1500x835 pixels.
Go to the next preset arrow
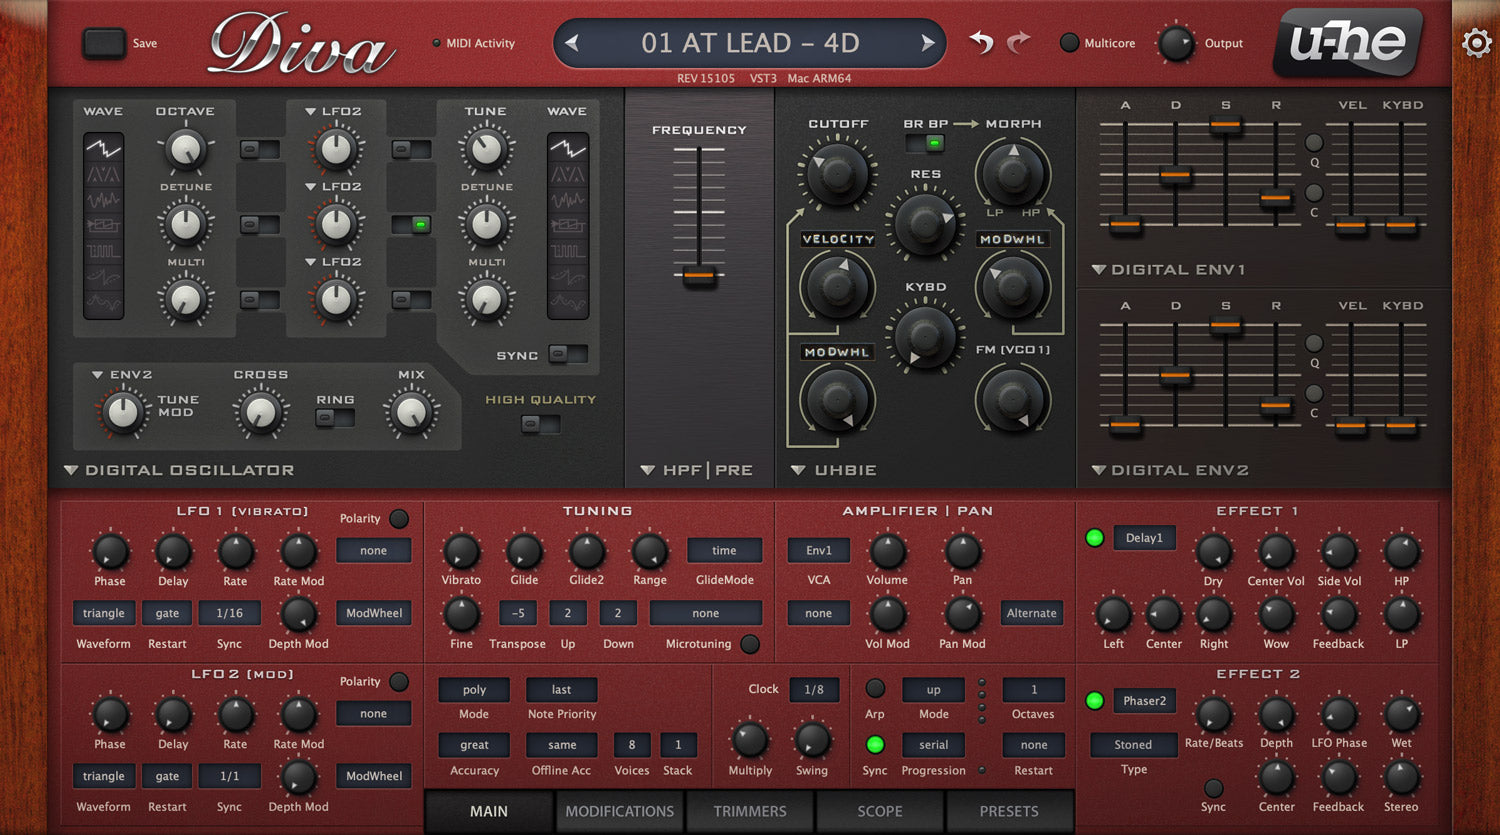[x=927, y=43]
